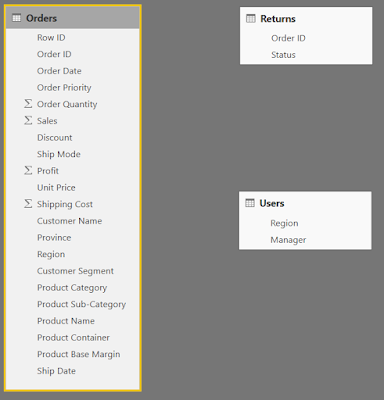Select the Ship Date field
Image resolution: width=384 pixels, height=400 pixels.
[56, 371]
